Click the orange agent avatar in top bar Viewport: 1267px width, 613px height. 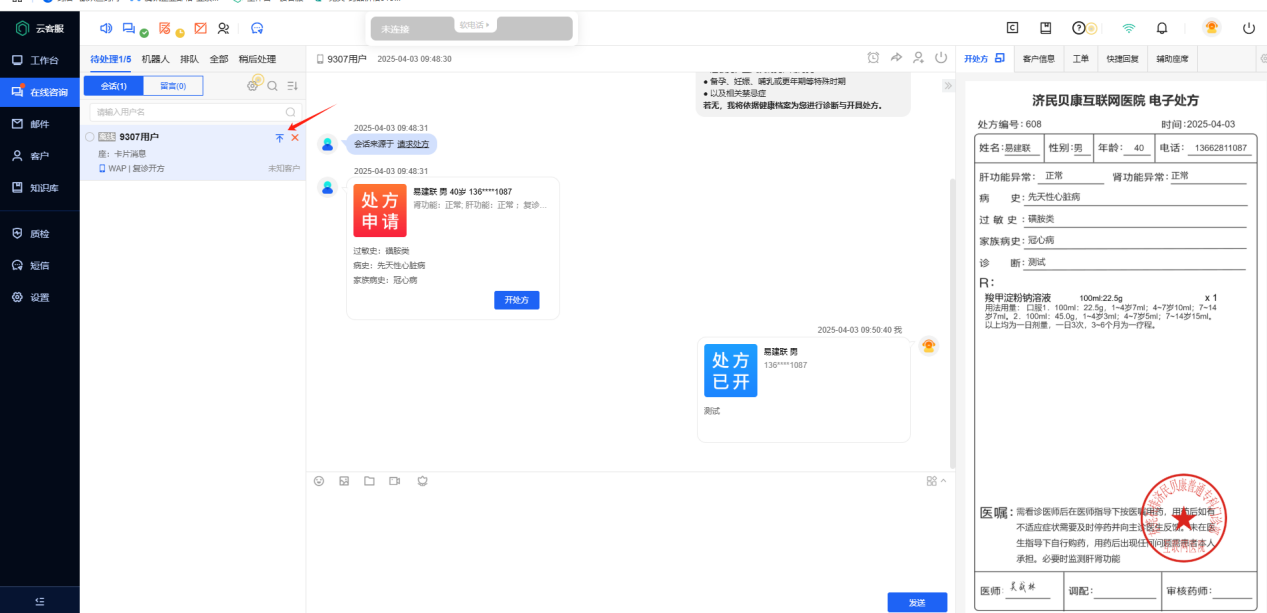[x=1212, y=28]
